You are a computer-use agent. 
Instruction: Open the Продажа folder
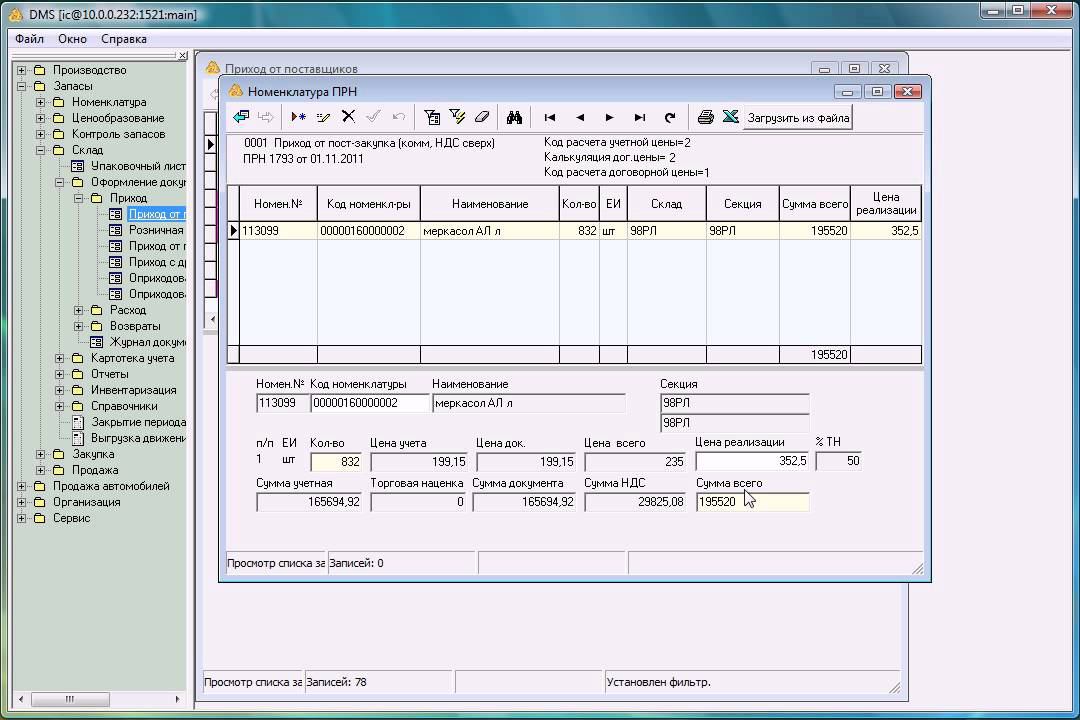pyautogui.click(x=95, y=470)
